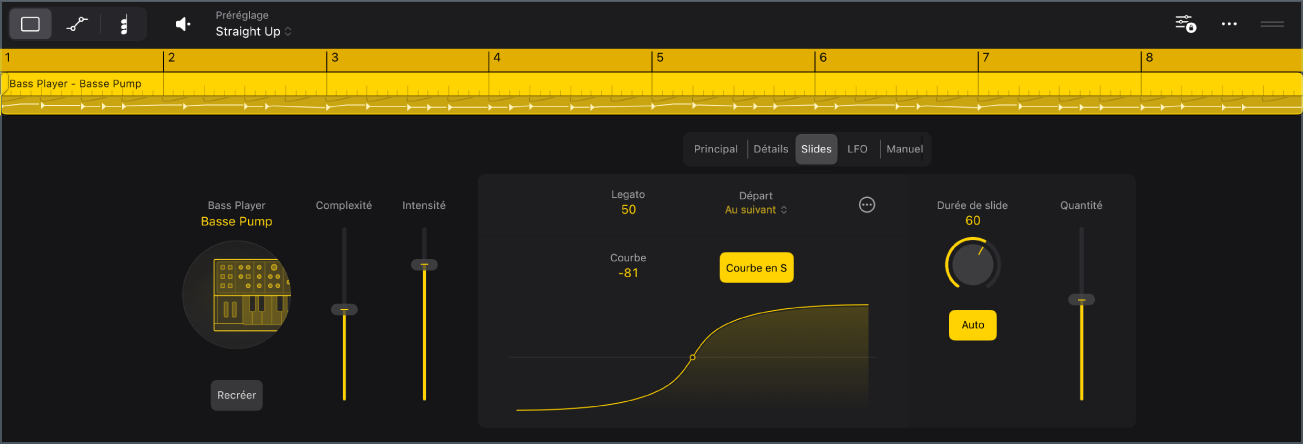Open the note velocity view icon

[123, 24]
